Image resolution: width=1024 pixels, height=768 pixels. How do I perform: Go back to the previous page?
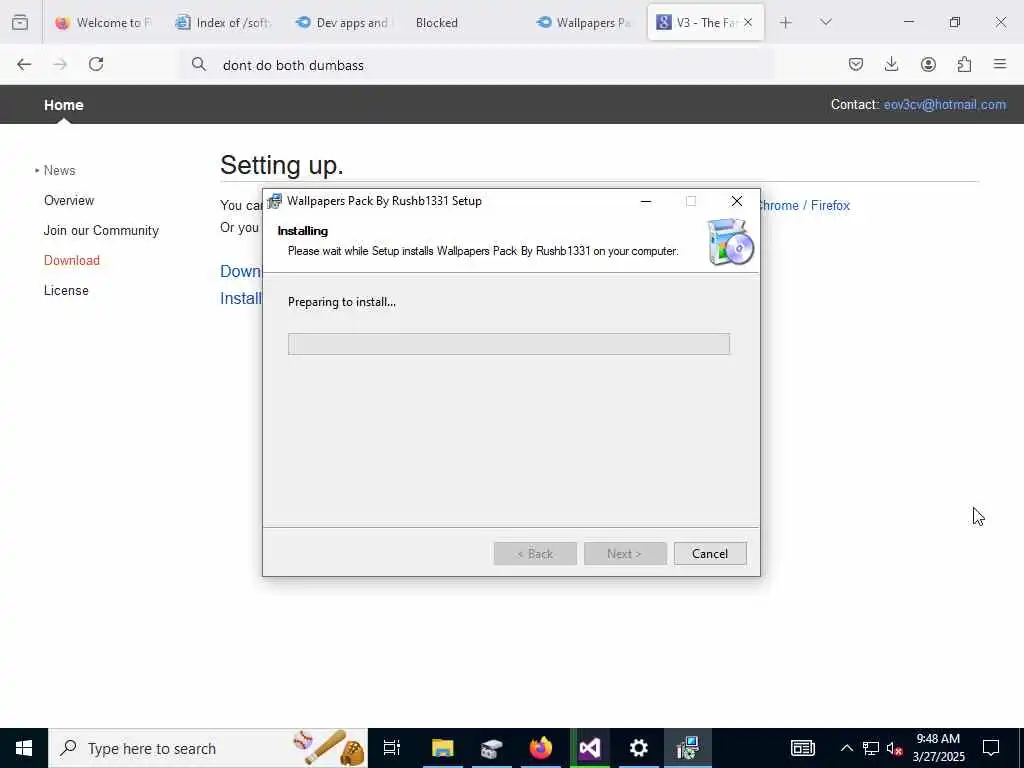click(24, 64)
